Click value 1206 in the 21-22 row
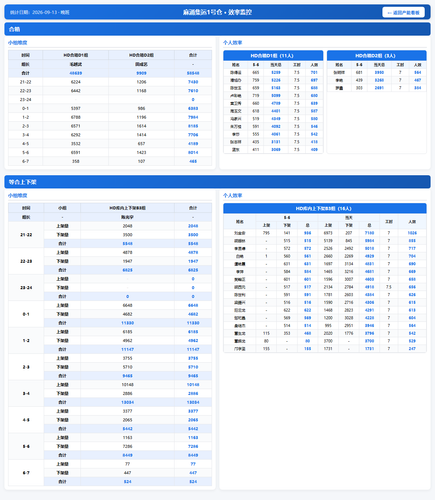 point(141,82)
